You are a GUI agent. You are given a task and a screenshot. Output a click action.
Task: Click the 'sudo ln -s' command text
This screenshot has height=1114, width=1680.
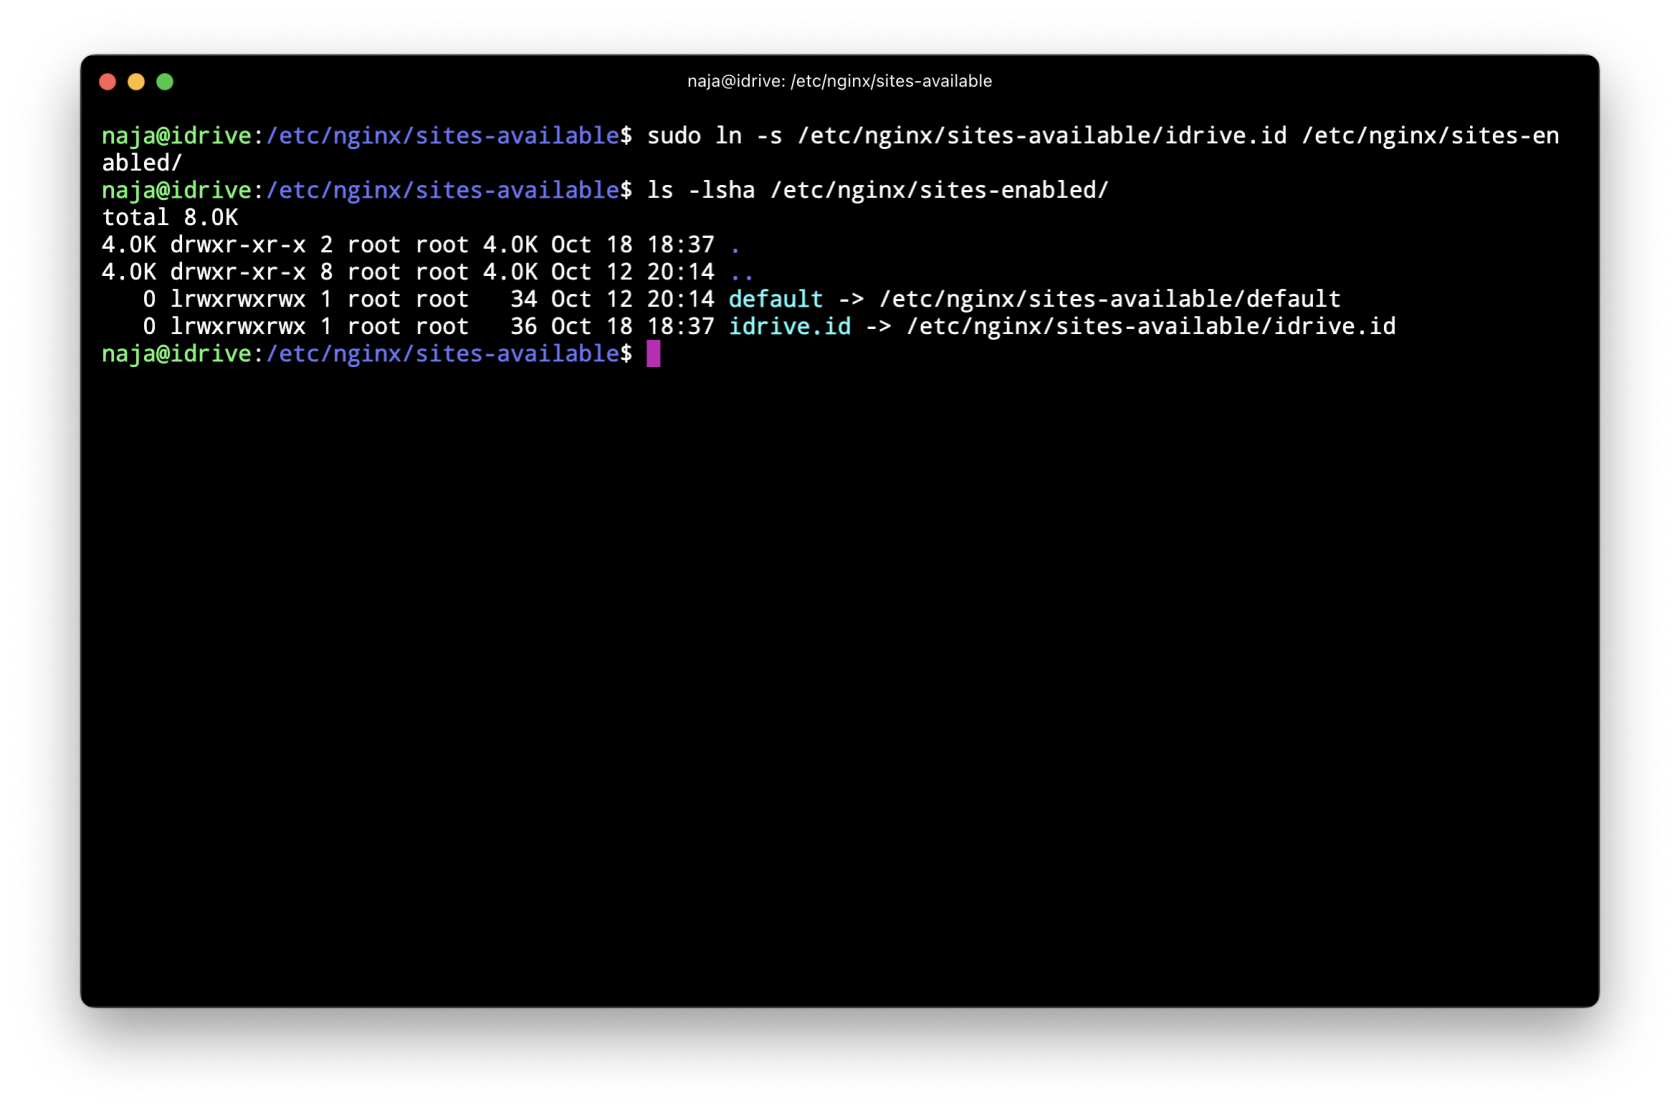pyautogui.click(x=714, y=135)
